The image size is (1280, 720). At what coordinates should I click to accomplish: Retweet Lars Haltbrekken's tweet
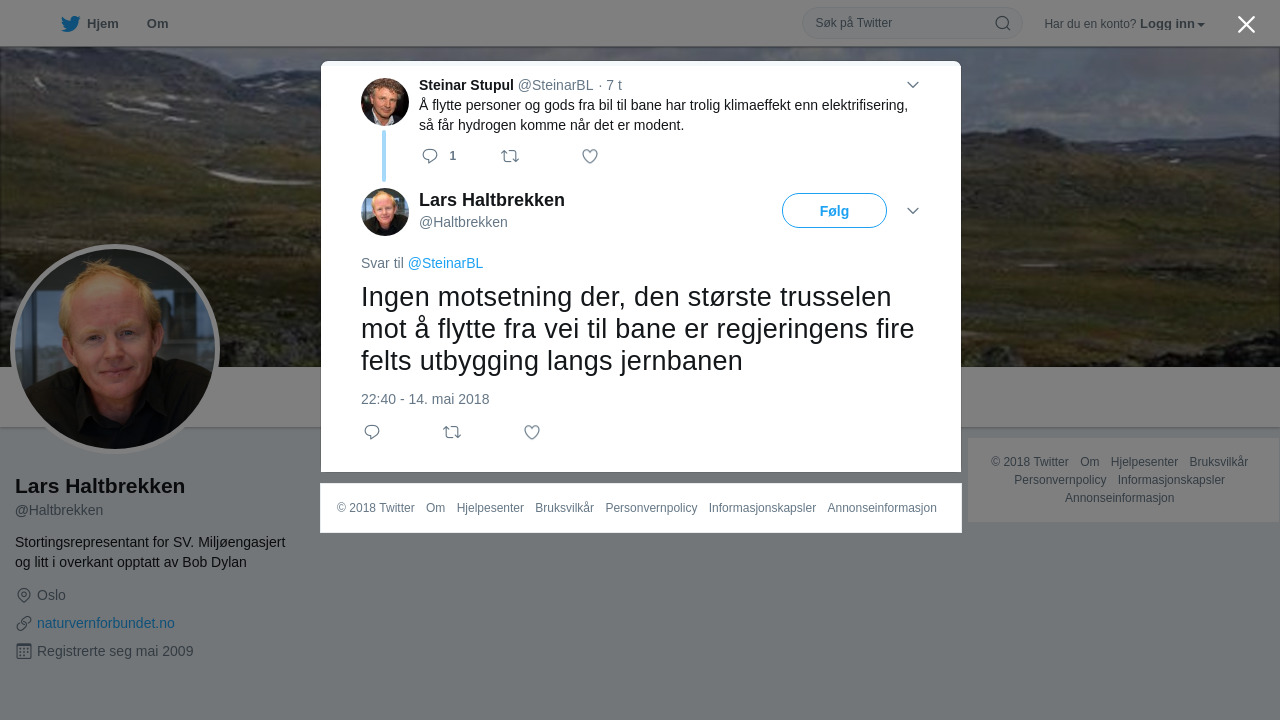(x=452, y=432)
